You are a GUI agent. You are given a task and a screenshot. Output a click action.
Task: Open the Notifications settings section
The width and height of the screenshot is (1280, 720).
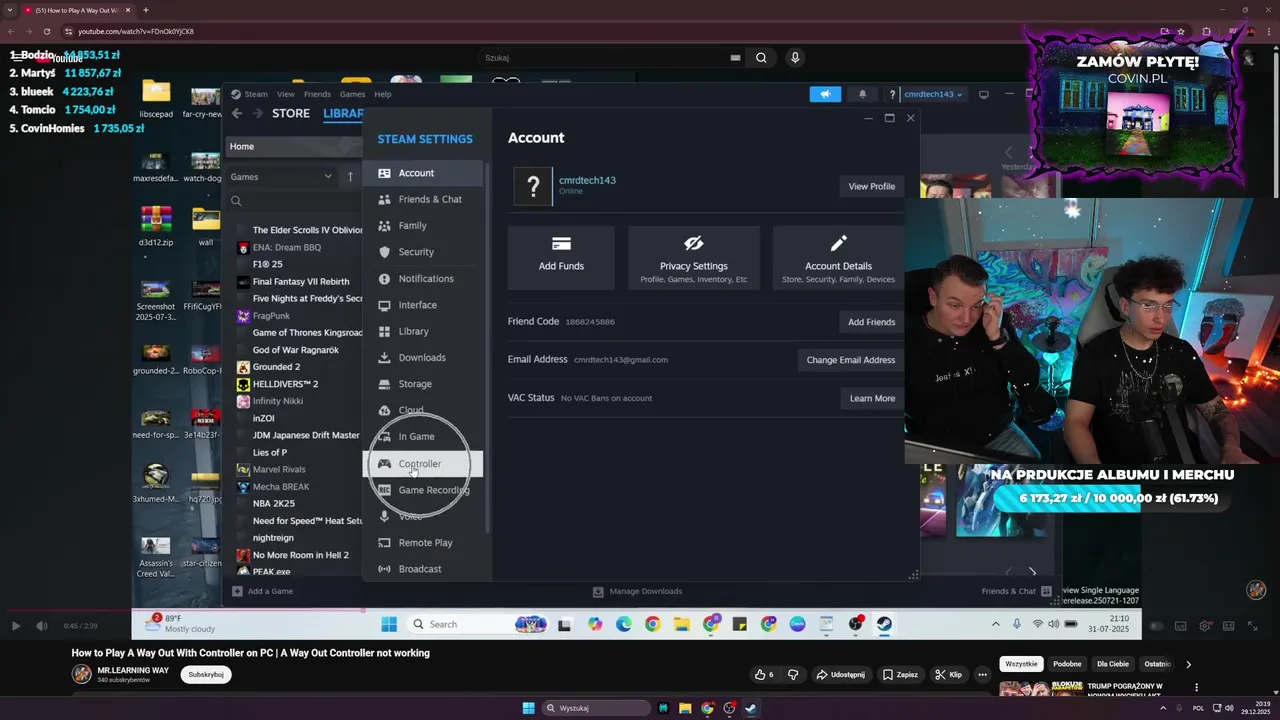point(423,279)
